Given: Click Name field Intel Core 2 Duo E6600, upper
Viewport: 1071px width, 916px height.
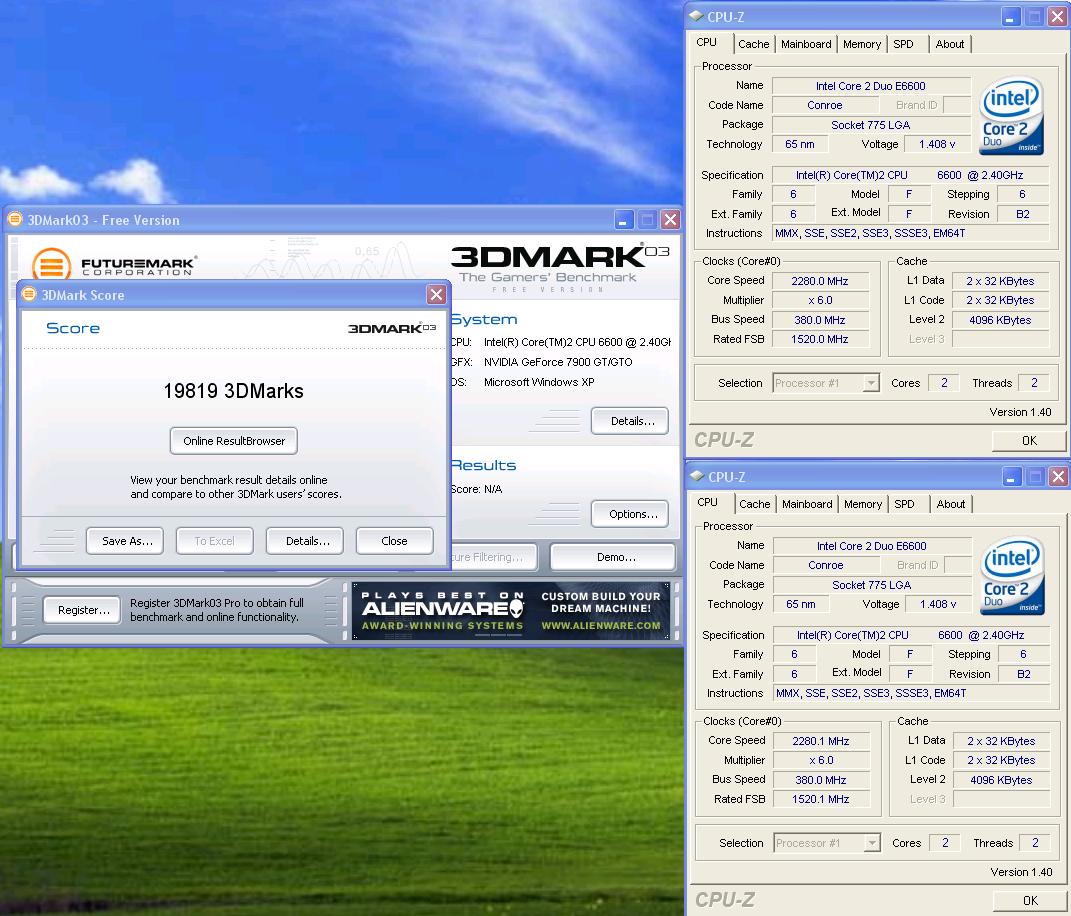Looking at the screenshot, I should click(x=871, y=86).
